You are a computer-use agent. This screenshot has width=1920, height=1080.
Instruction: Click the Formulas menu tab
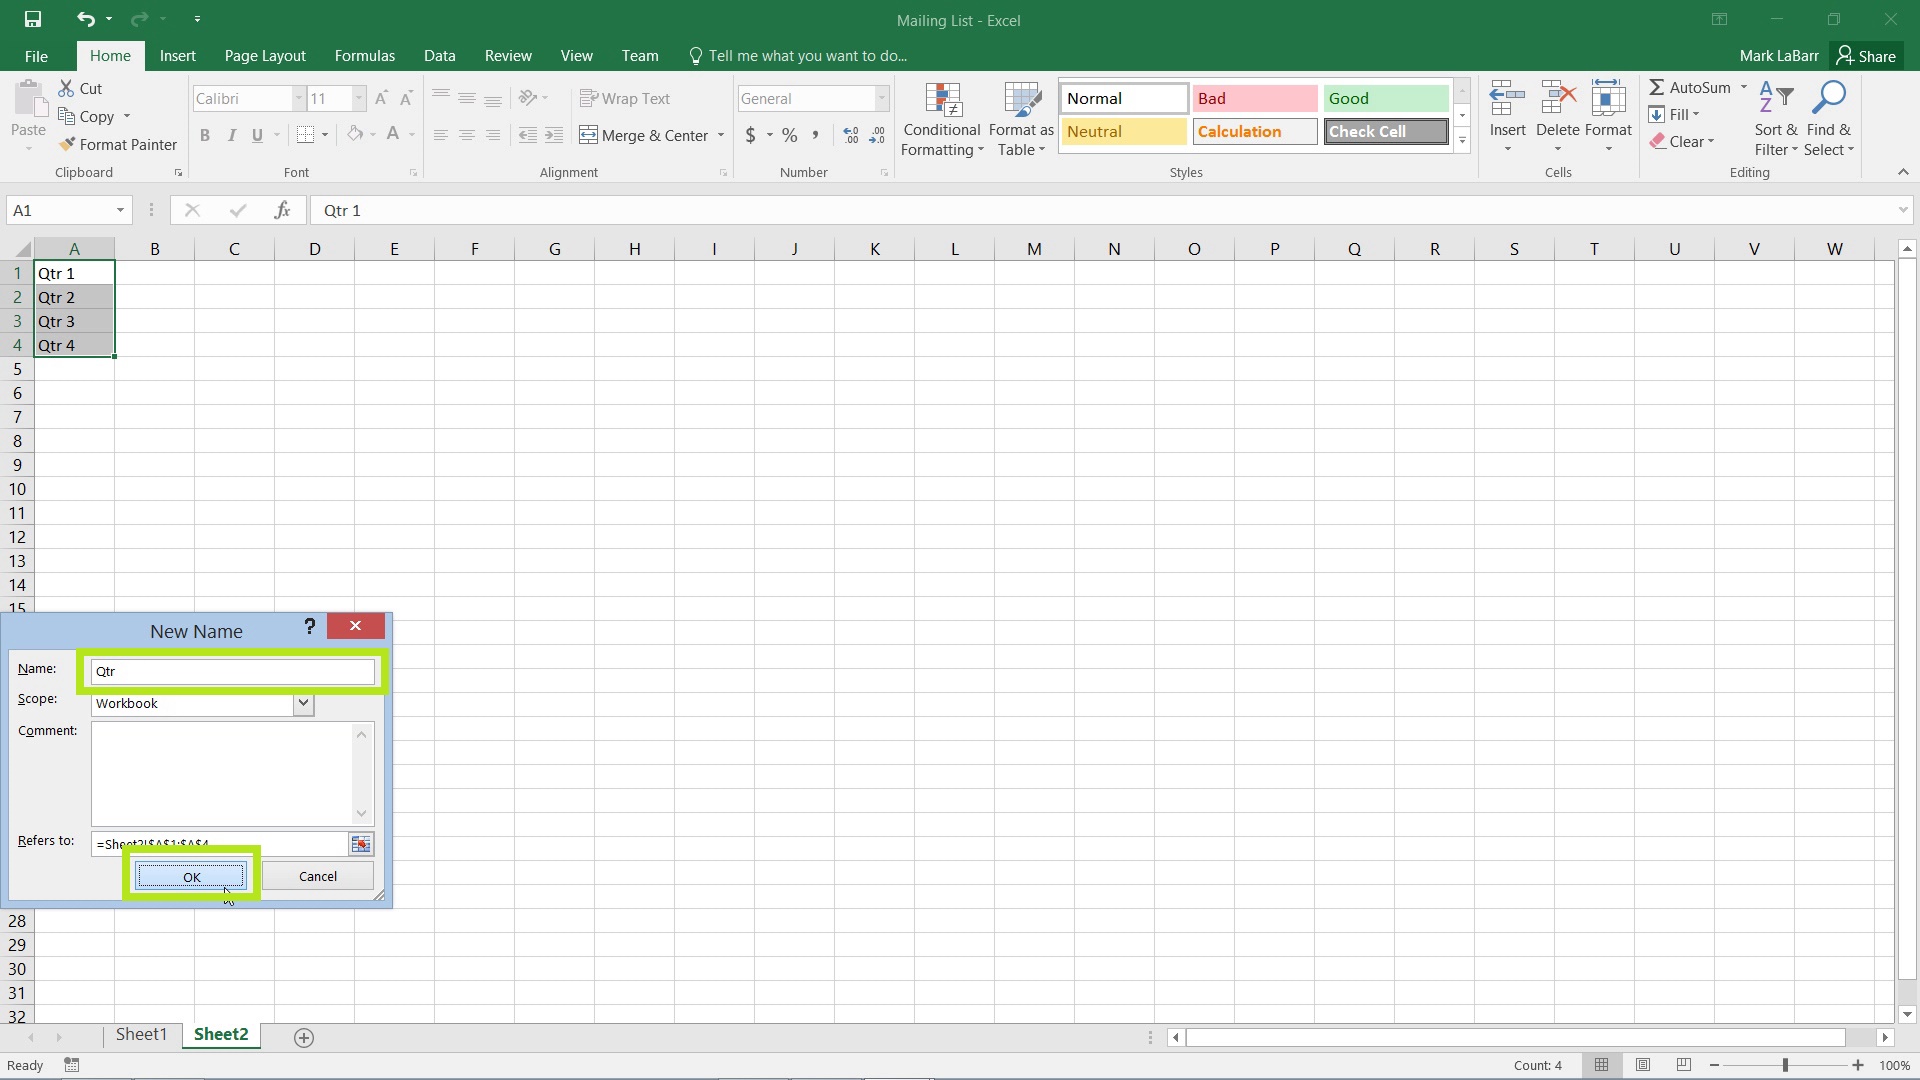click(364, 55)
